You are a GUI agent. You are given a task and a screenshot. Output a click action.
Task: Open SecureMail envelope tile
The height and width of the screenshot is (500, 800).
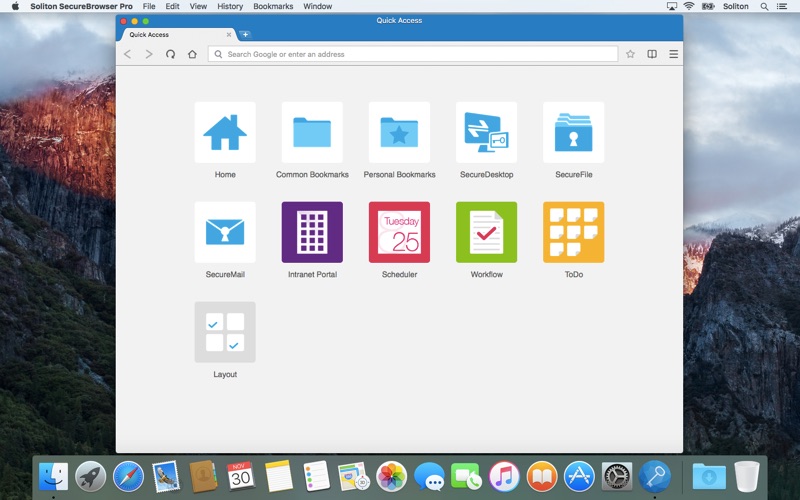pyautogui.click(x=225, y=232)
